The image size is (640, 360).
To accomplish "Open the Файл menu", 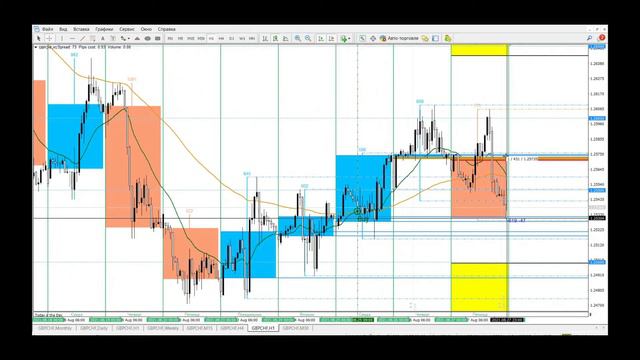I will click(47, 29).
